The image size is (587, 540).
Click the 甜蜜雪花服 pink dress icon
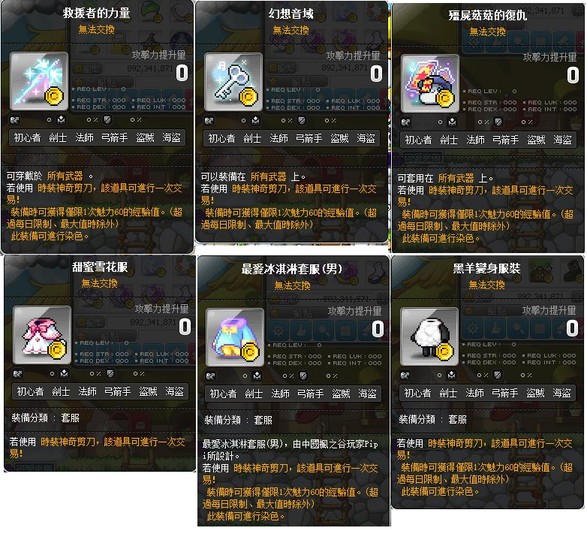pyautogui.click(x=42, y=335)
